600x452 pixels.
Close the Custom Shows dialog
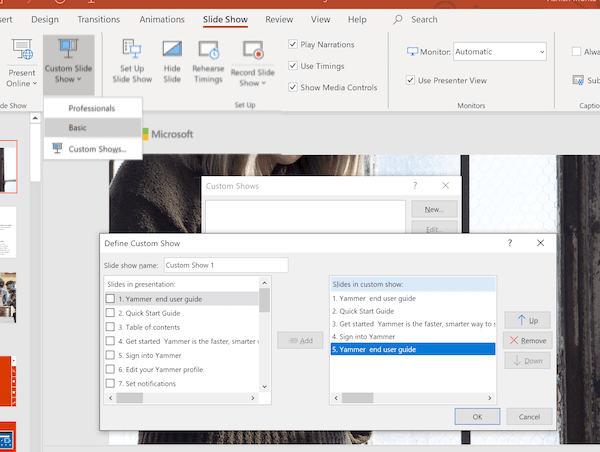click(445, 186)
